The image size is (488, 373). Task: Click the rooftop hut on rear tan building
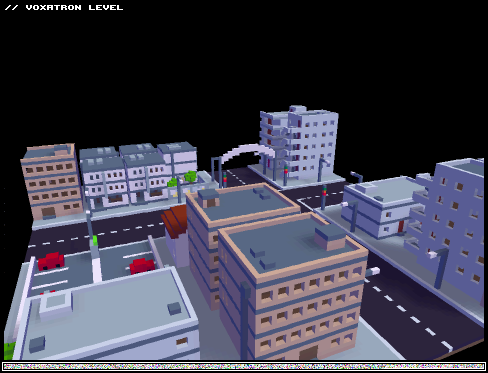(x=209, y=198)
